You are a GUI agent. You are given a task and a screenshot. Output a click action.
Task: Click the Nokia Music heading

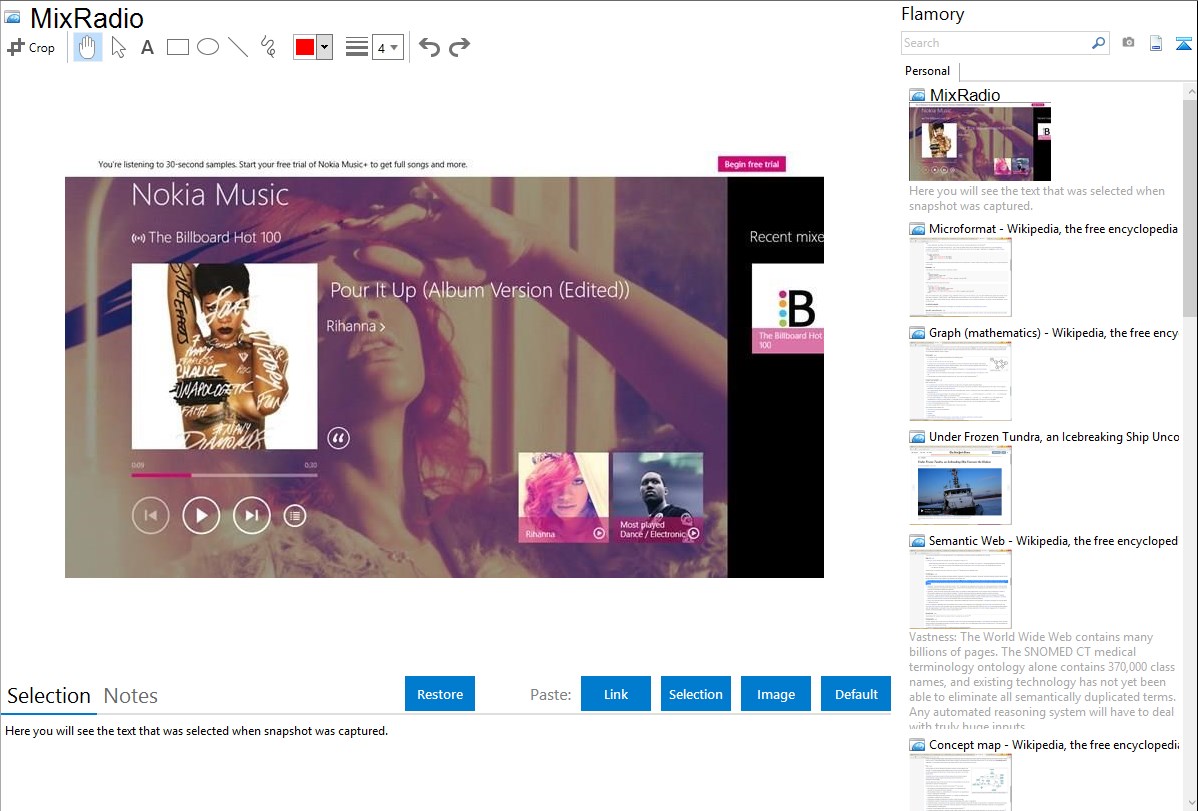(x=210, y=195)
